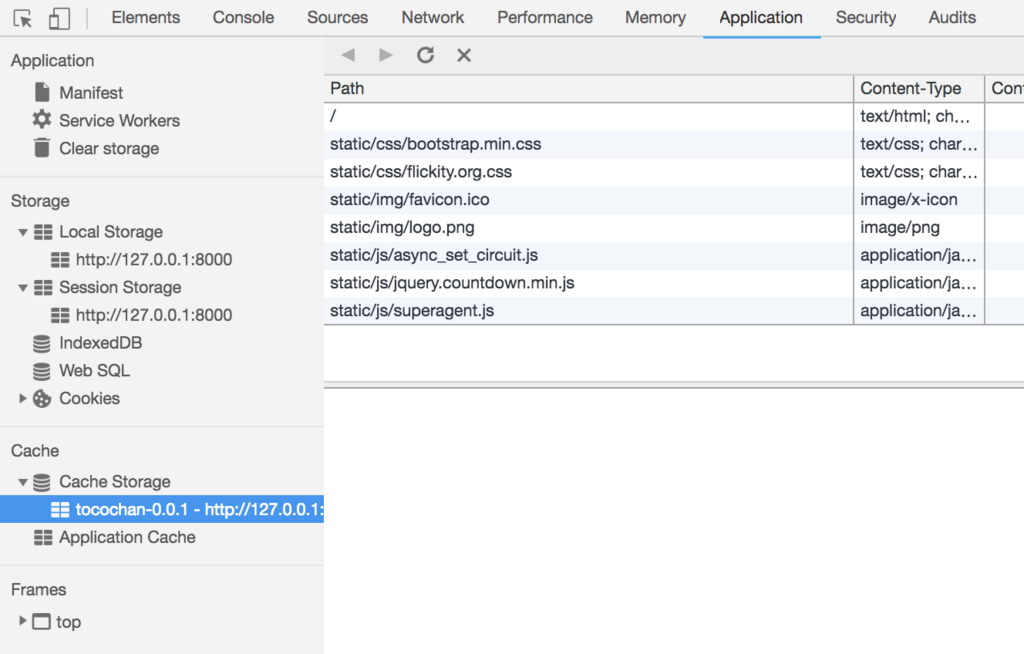Go to previous page of cache entries
This screenshot has height=654, width=1024.
point(348,55)
